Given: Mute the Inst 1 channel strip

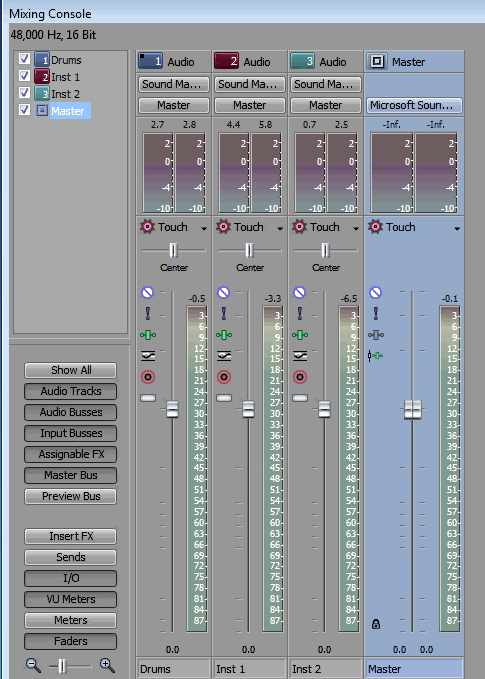Looking at the screenshot, I should pyautogui.click(x=223, y=293).
